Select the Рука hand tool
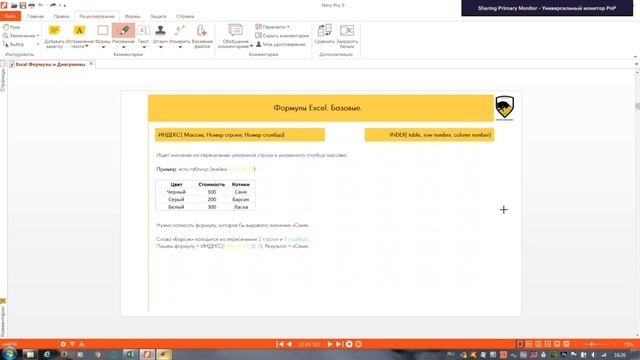This screenshot has height=360, width=640. 11,27
